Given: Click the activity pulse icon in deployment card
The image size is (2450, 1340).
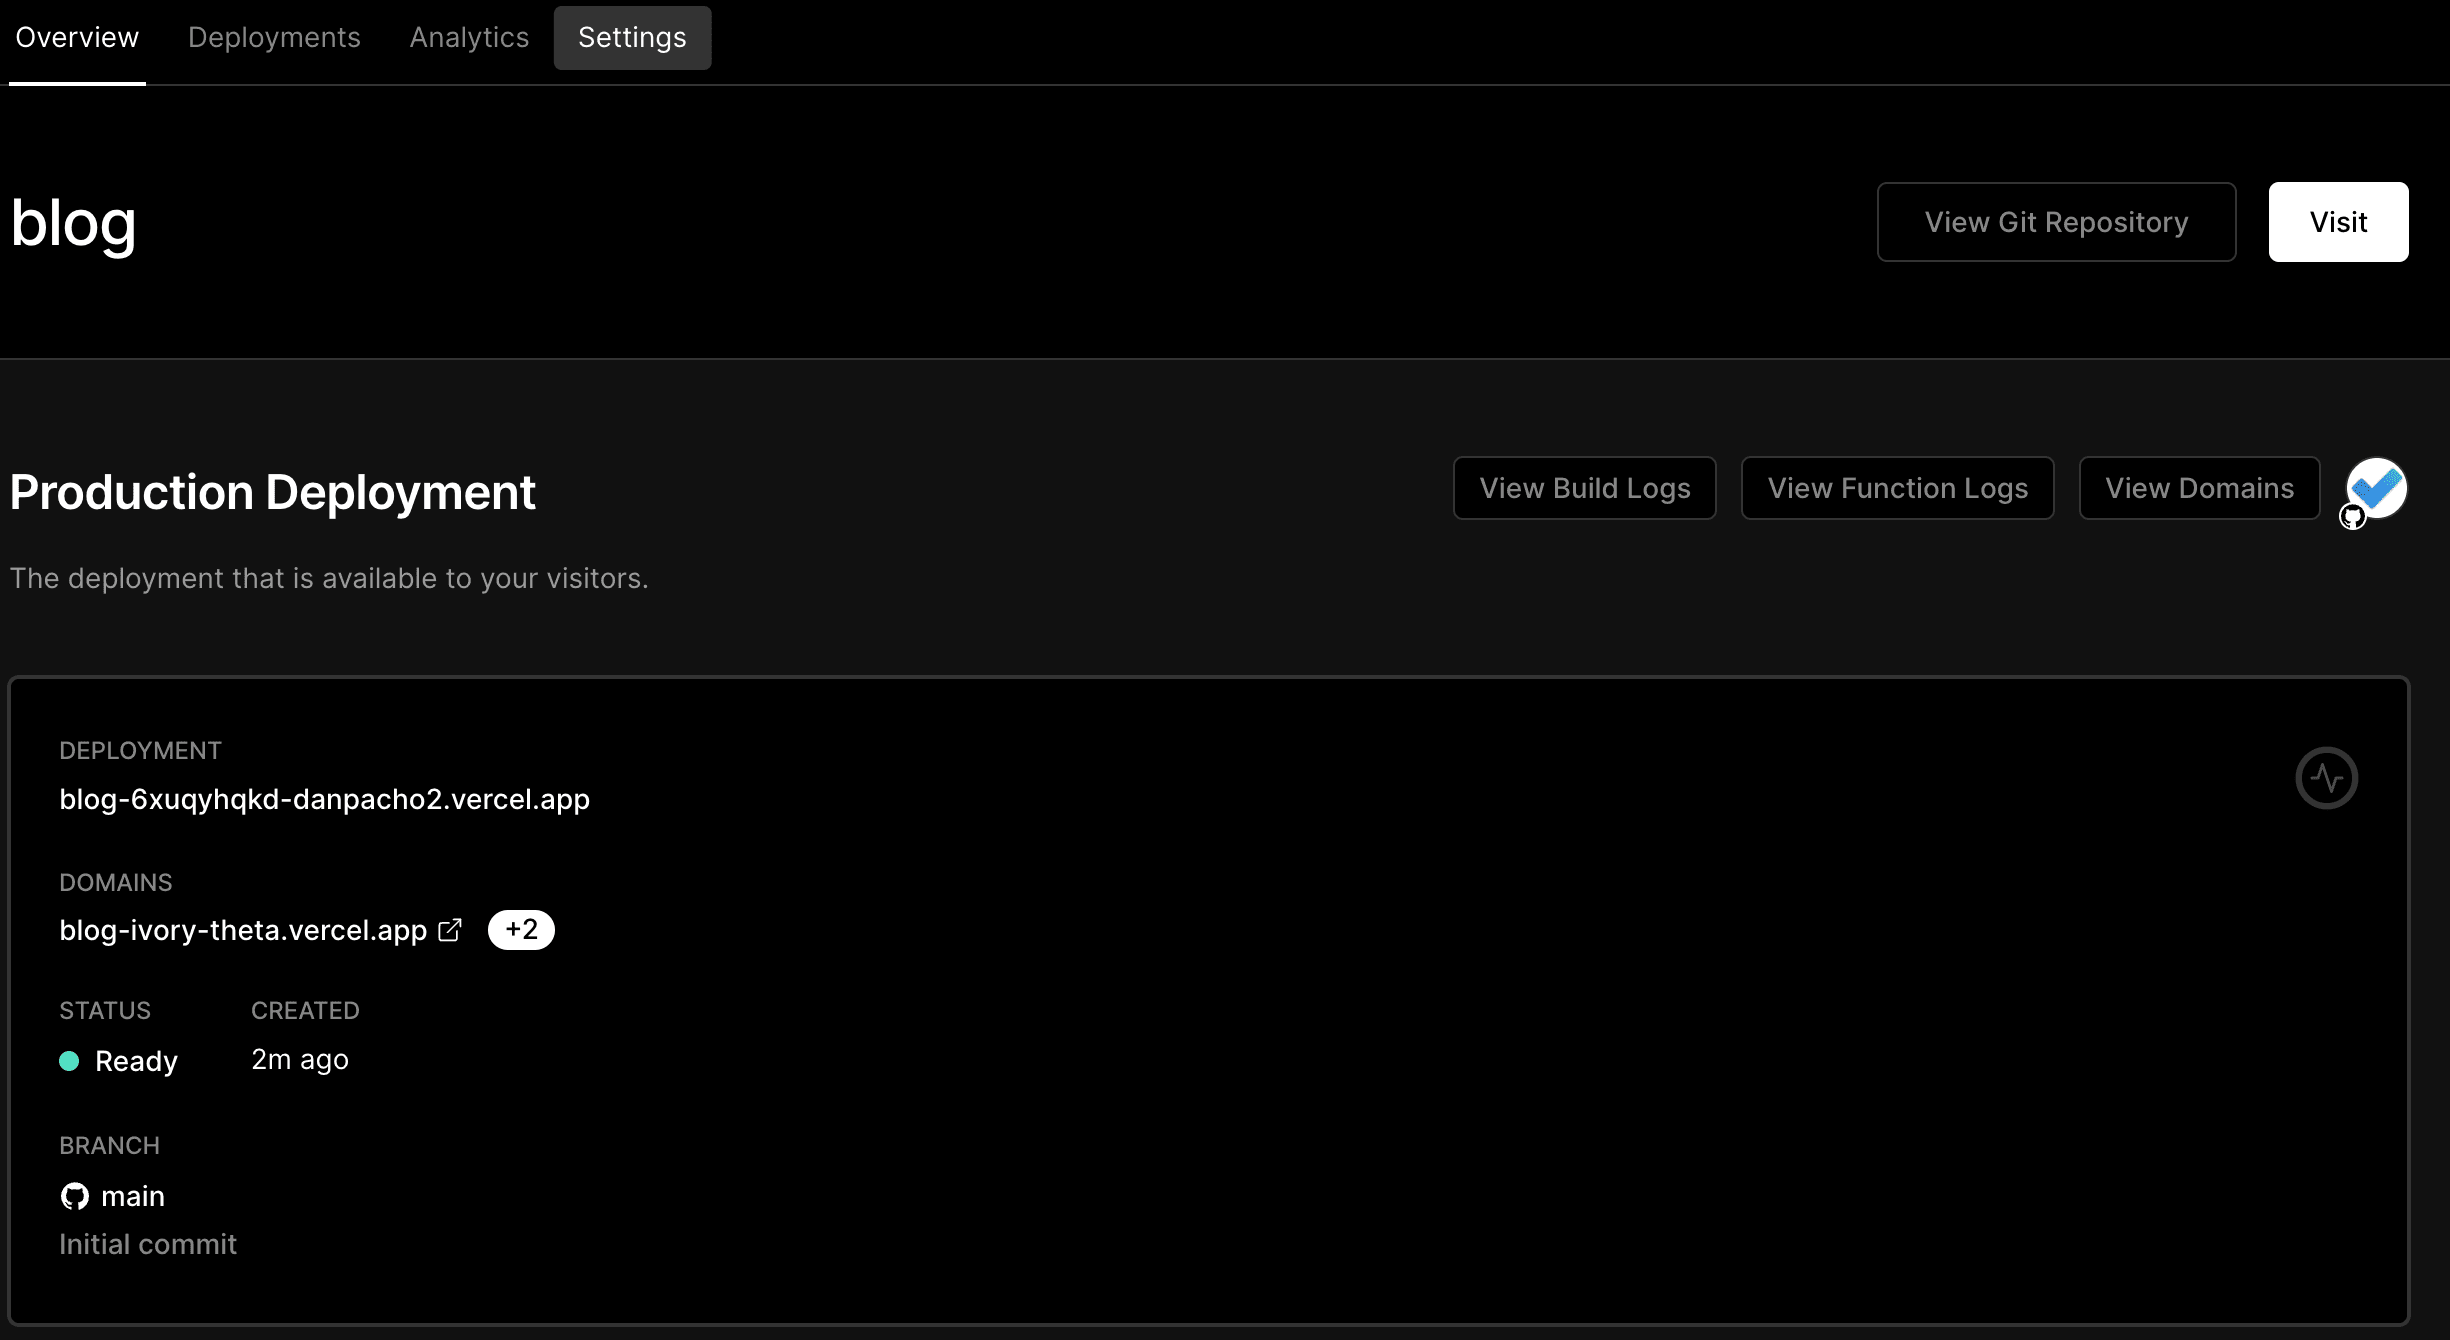Looking at the screenshot, I should pyautogui.click(x=2326, y=778).
